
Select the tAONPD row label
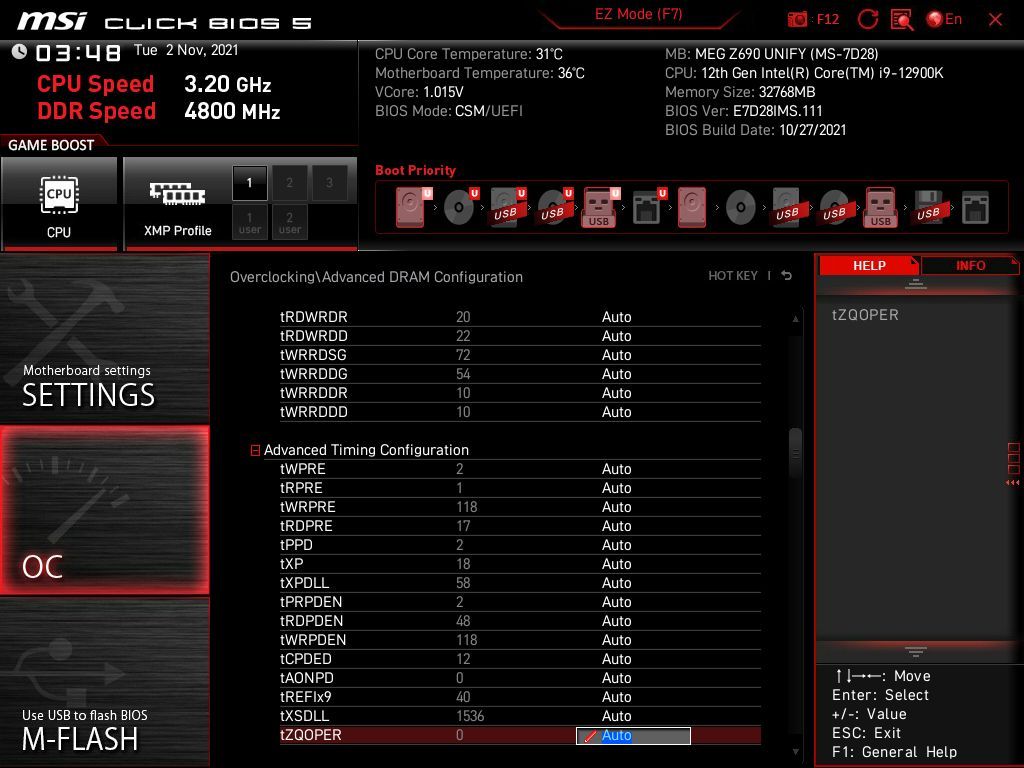306,678
